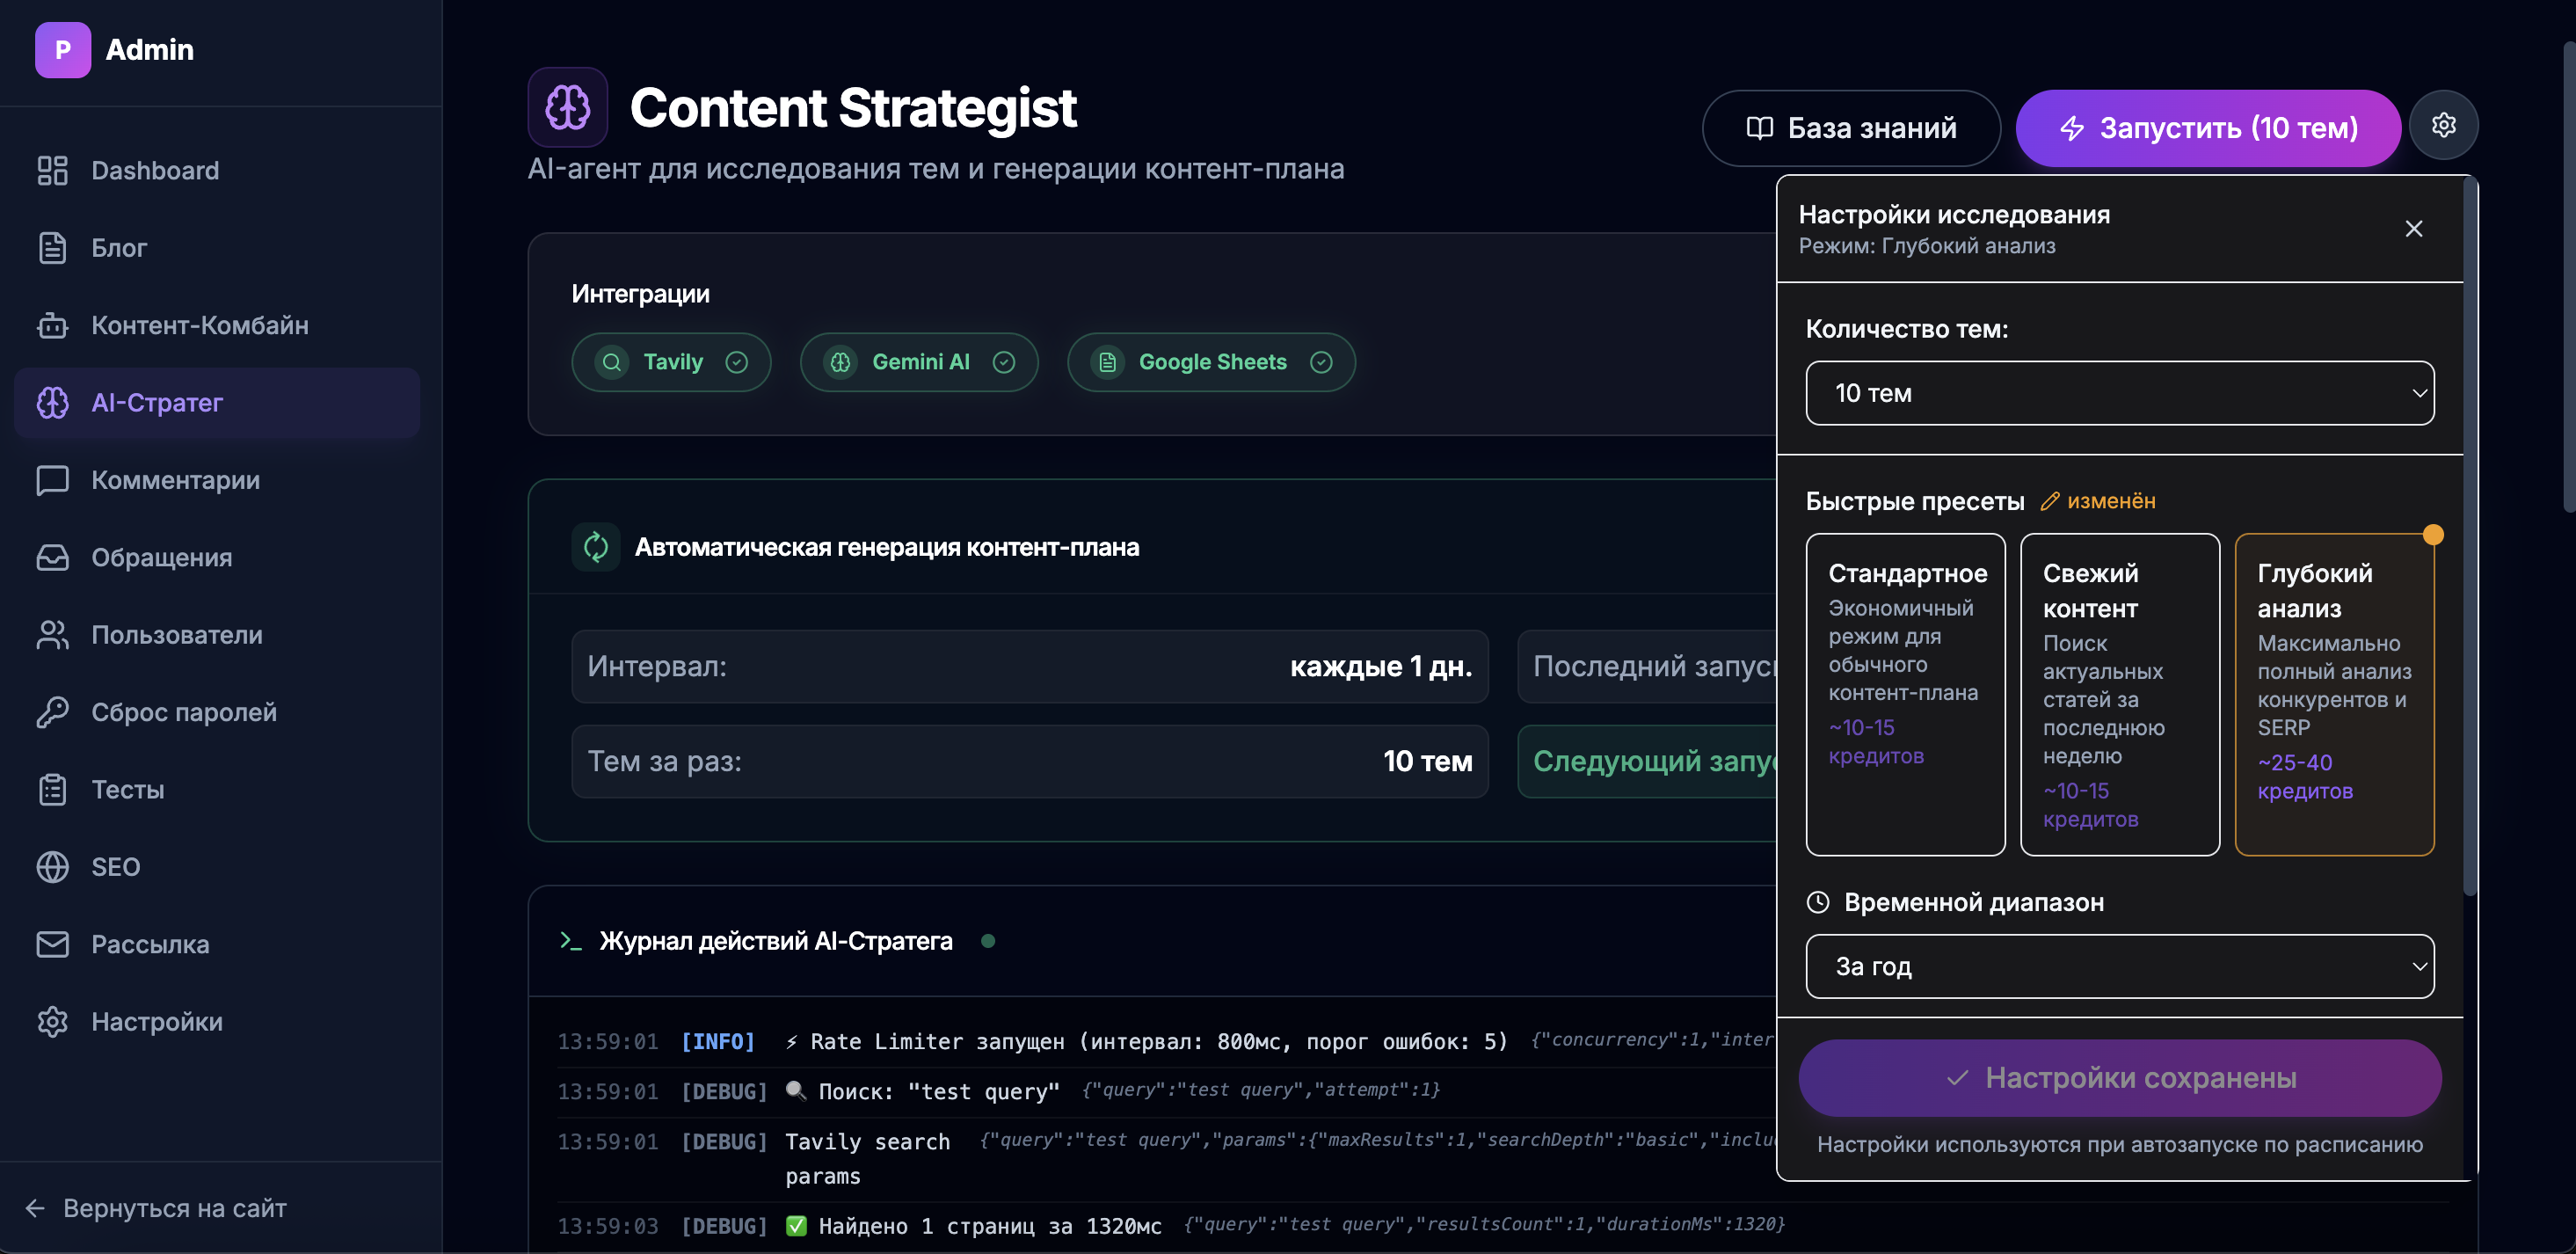
Task: Click the pencil изменён indicator icon
Action: [2050, 501]
